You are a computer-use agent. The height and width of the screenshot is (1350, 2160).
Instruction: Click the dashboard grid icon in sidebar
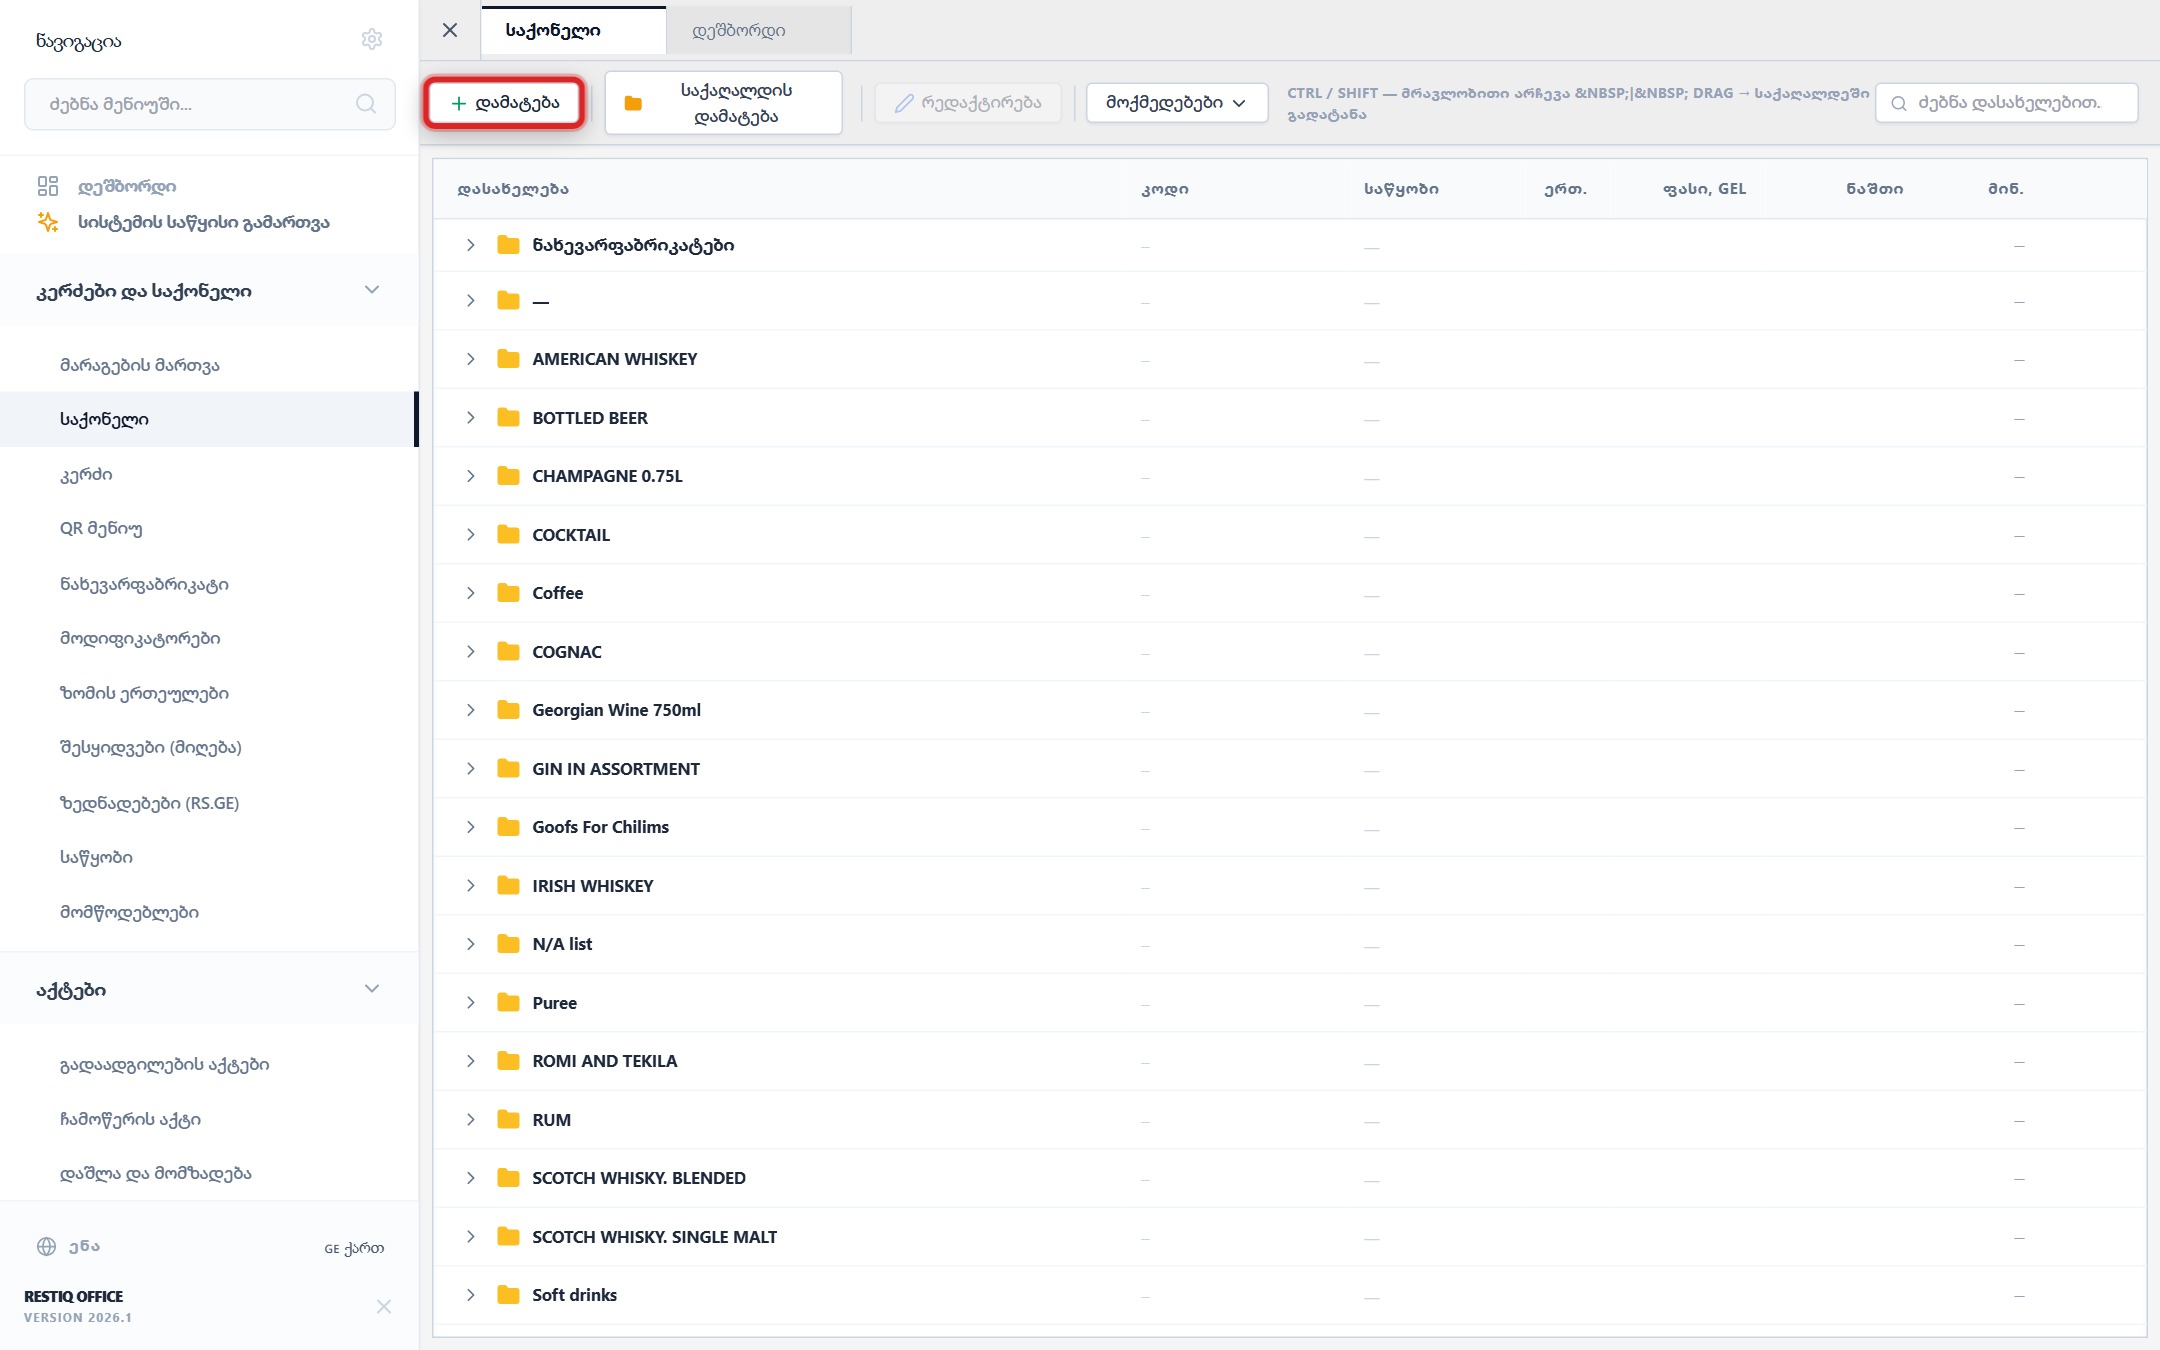pos(48,186)
